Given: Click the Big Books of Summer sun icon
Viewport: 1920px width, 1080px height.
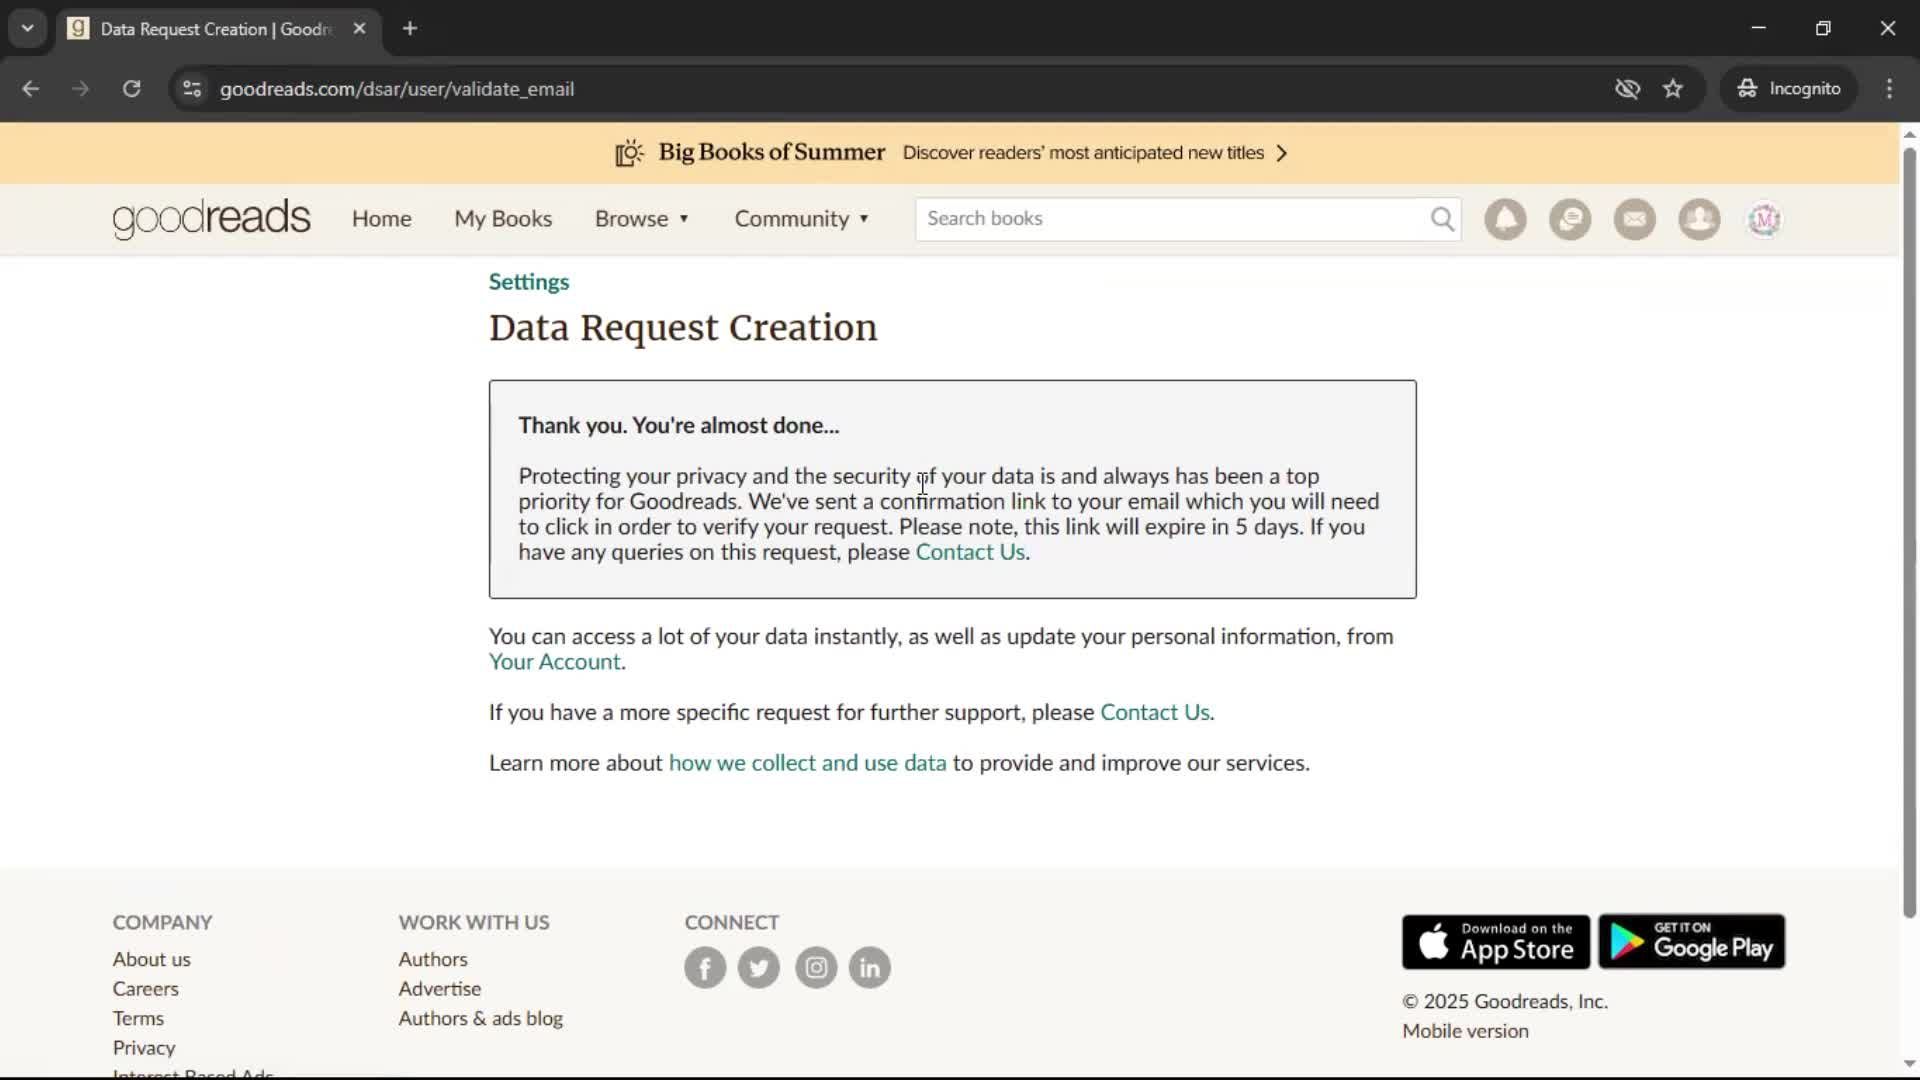Looking at the screenshot, I should pos(629,153).
